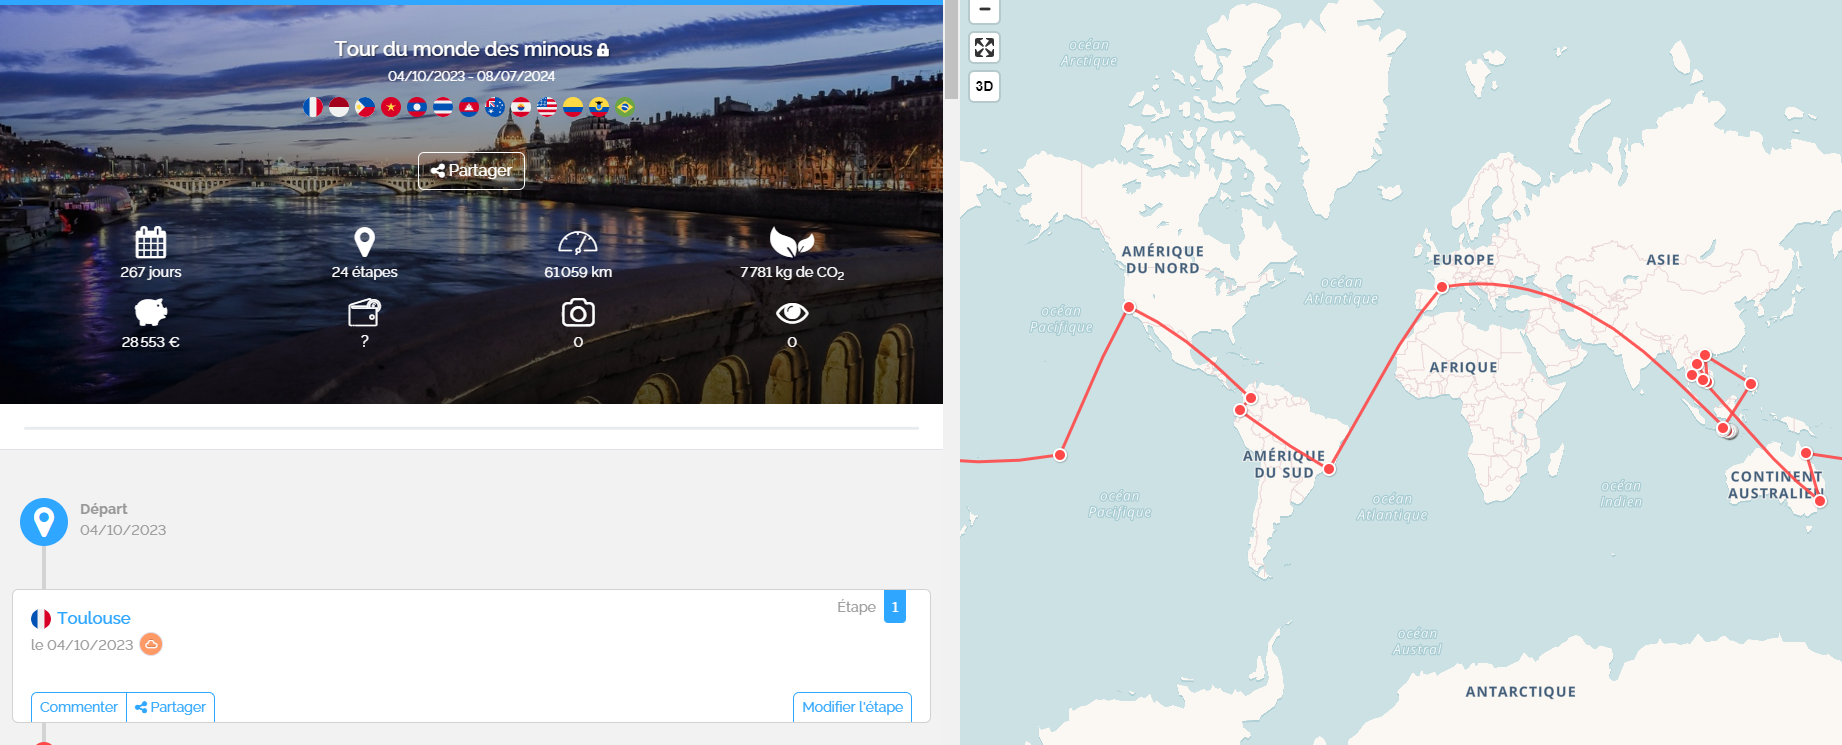Click the speedometer icon above 61059 km
Image resolution: width=1842 pixels, height=745 pixels.
(578, 242)
